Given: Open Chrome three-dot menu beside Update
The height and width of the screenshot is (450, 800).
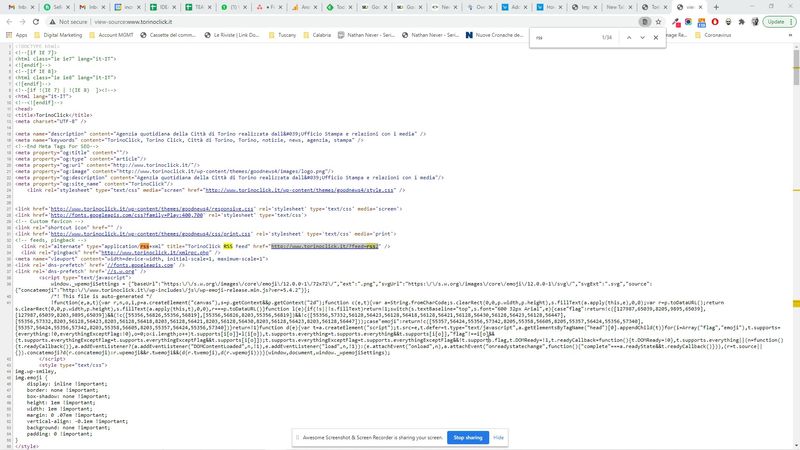Looking at the screenshot, I should 791,22.
